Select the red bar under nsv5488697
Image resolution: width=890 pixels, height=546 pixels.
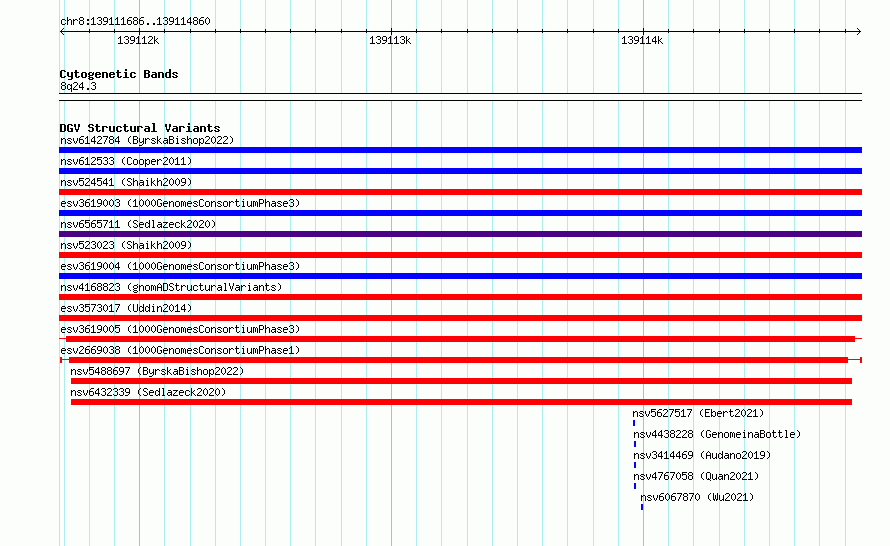461,381
